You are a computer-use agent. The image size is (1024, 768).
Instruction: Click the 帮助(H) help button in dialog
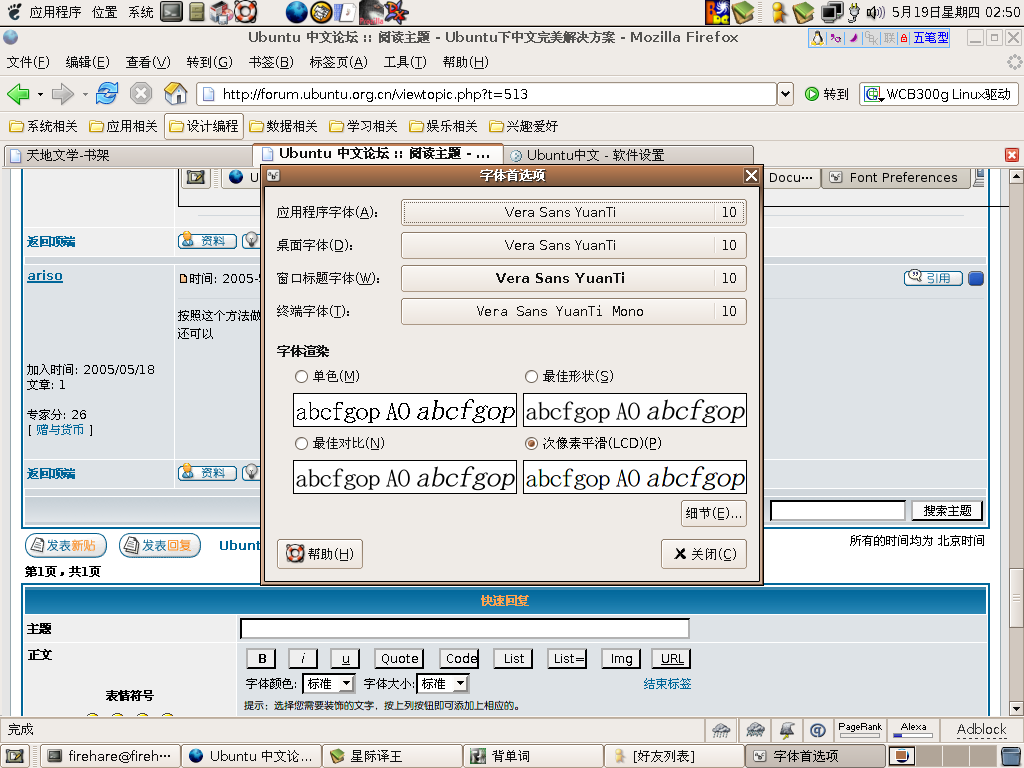tap(320, 554)
